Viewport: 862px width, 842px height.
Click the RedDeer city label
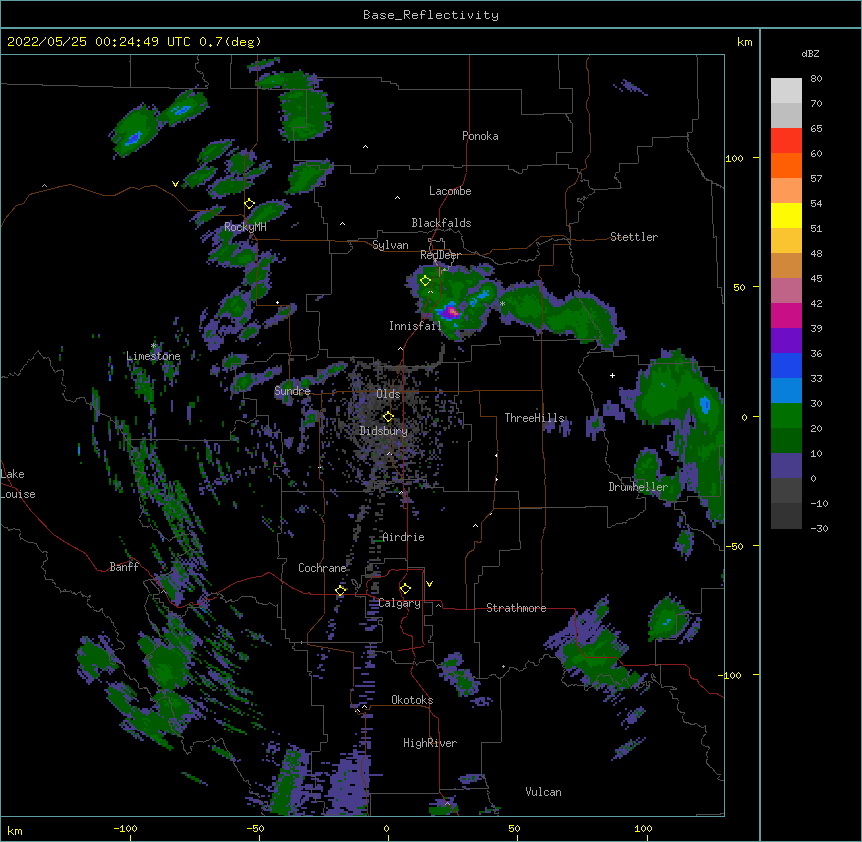(x=440, y=255)
